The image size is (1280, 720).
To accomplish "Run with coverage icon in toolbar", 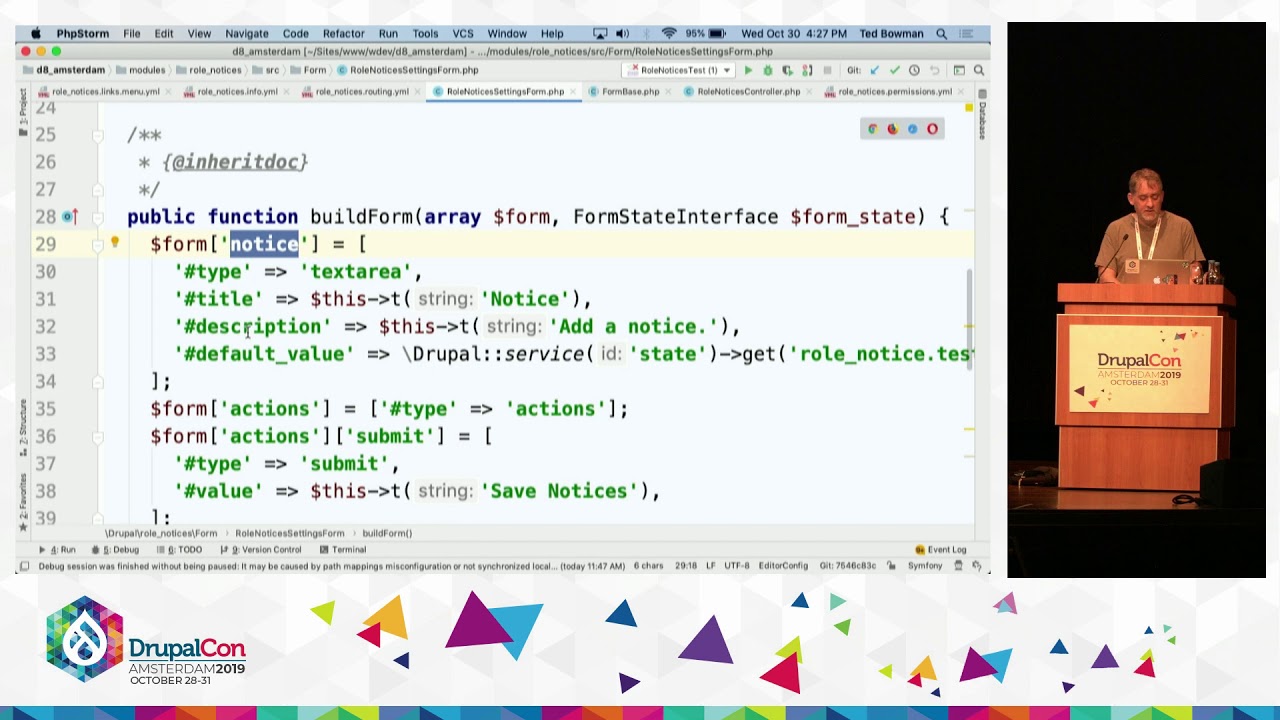I will click(788, 70).
